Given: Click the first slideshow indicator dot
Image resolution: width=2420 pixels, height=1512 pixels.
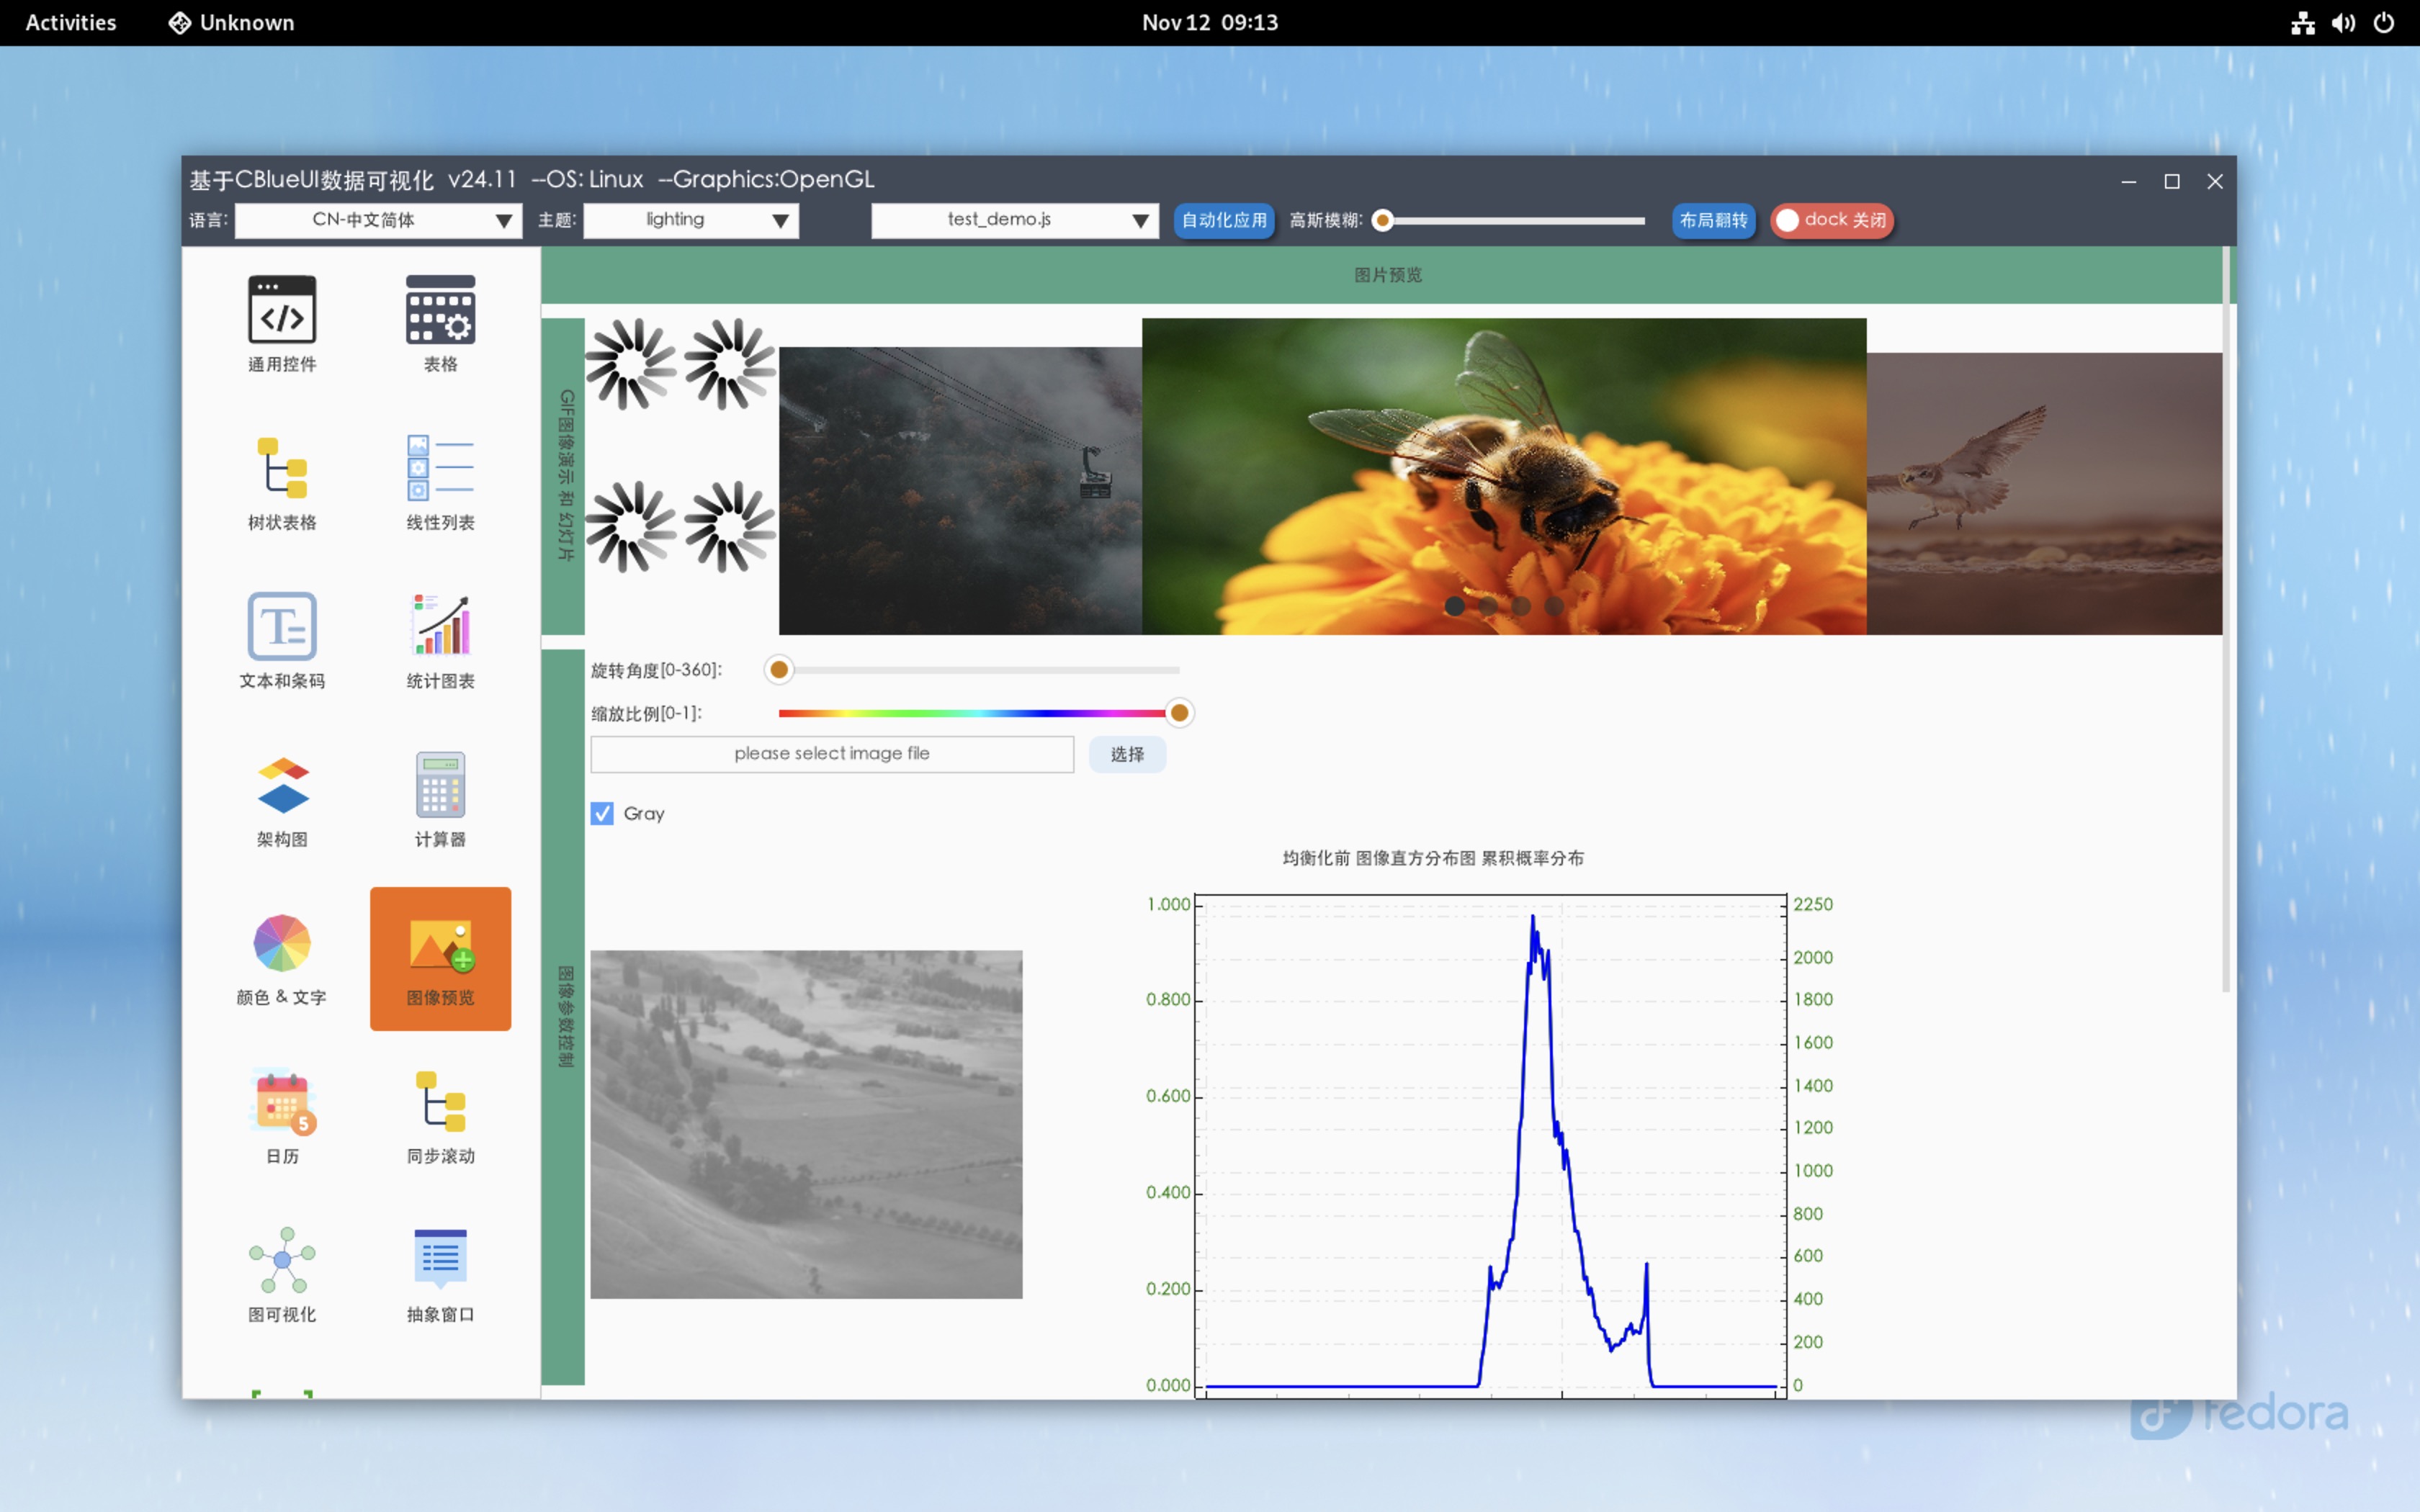Looking at the screenshot, I should coord(1455,606).
